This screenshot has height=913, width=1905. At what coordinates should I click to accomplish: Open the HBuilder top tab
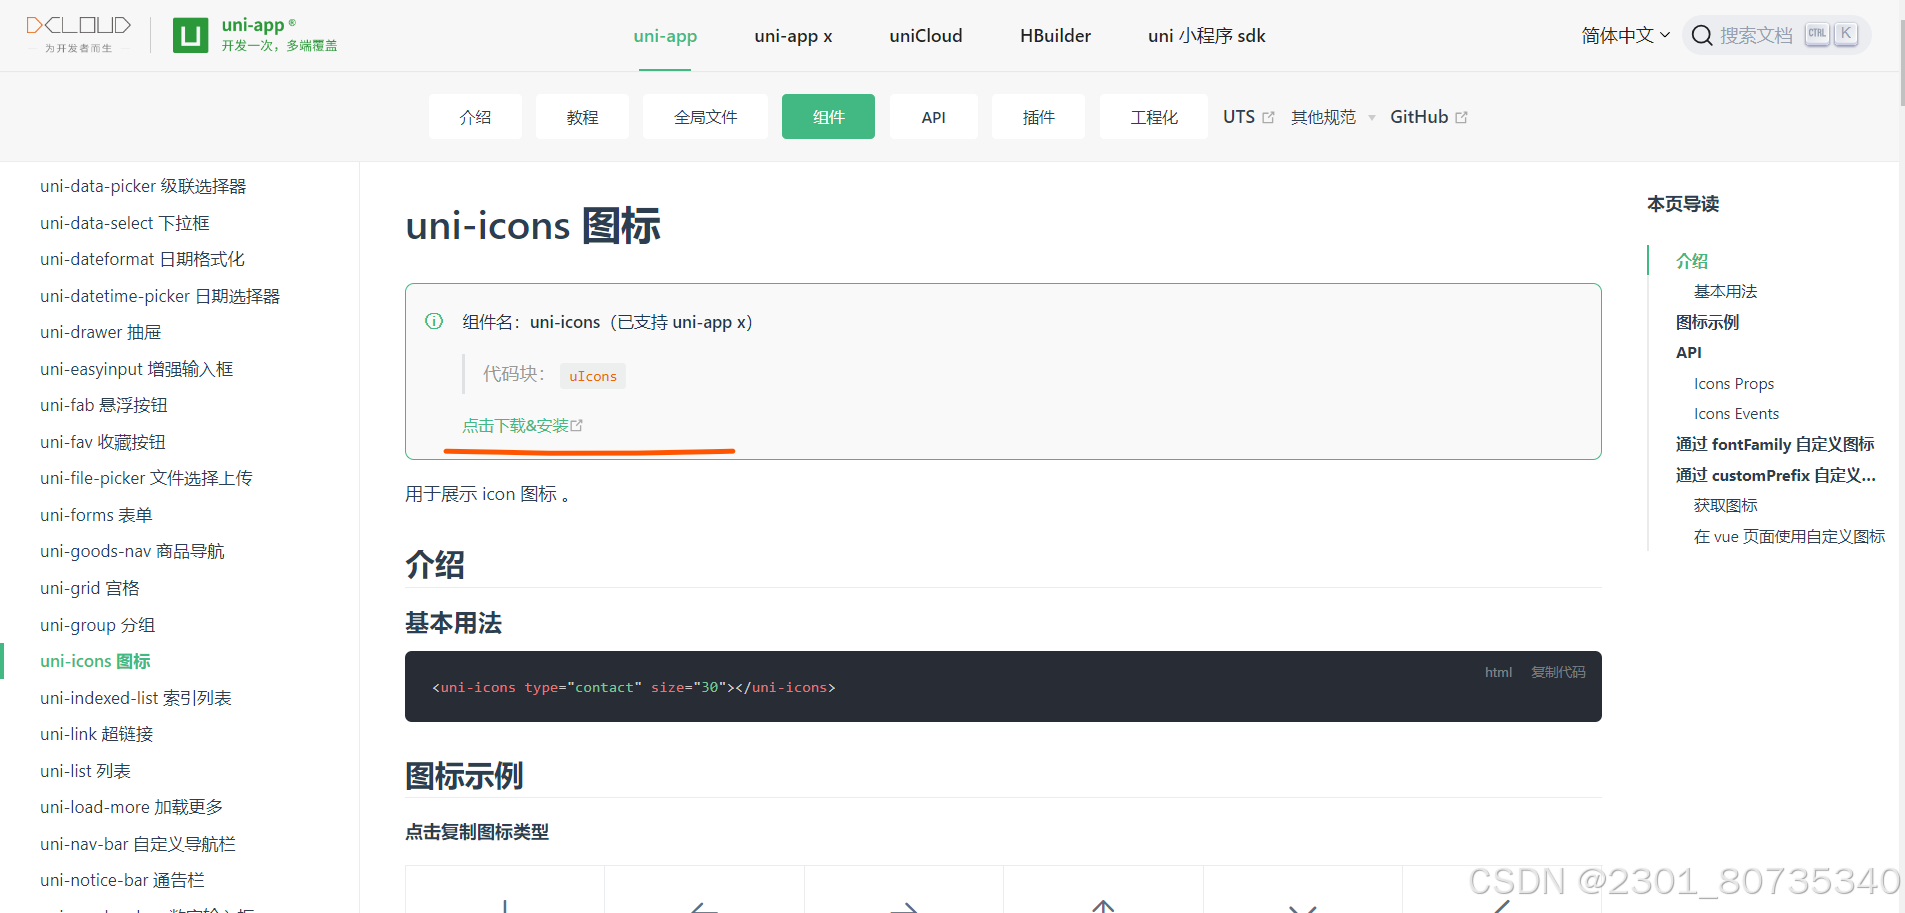click(1055, 36)
